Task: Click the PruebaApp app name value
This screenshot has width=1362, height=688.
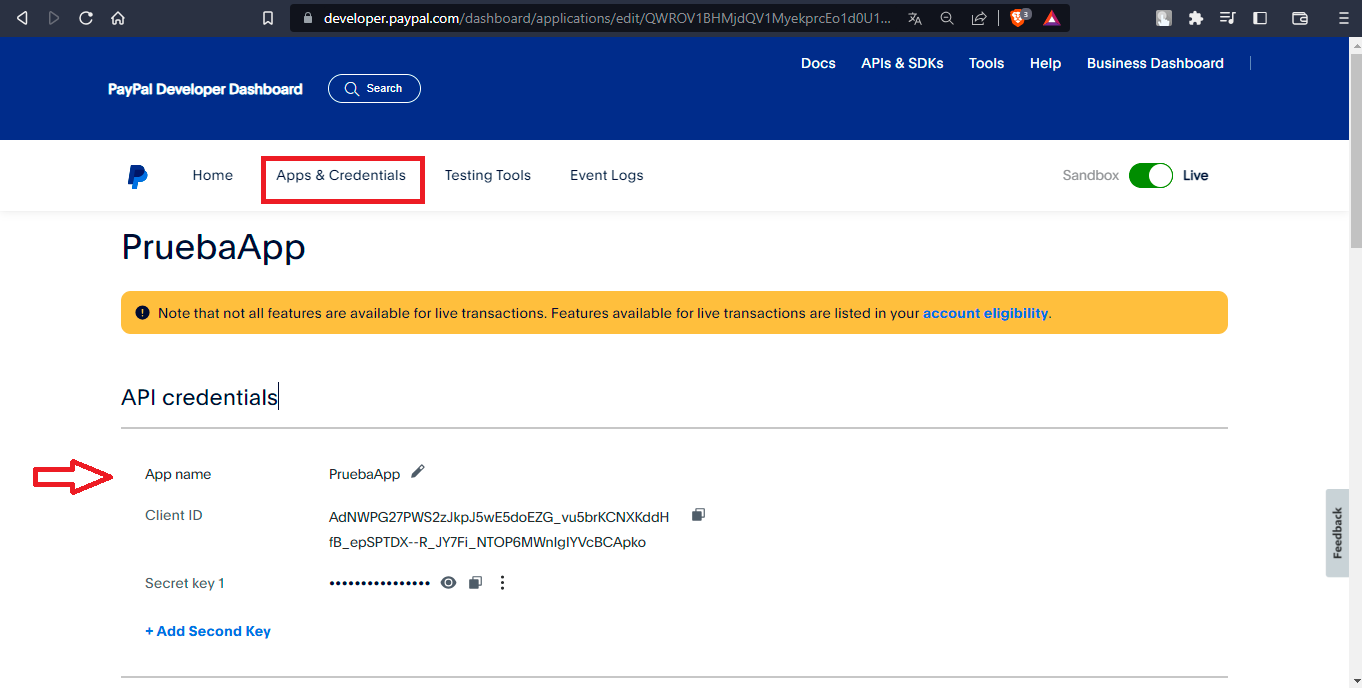Action: (x=364, y=474)
